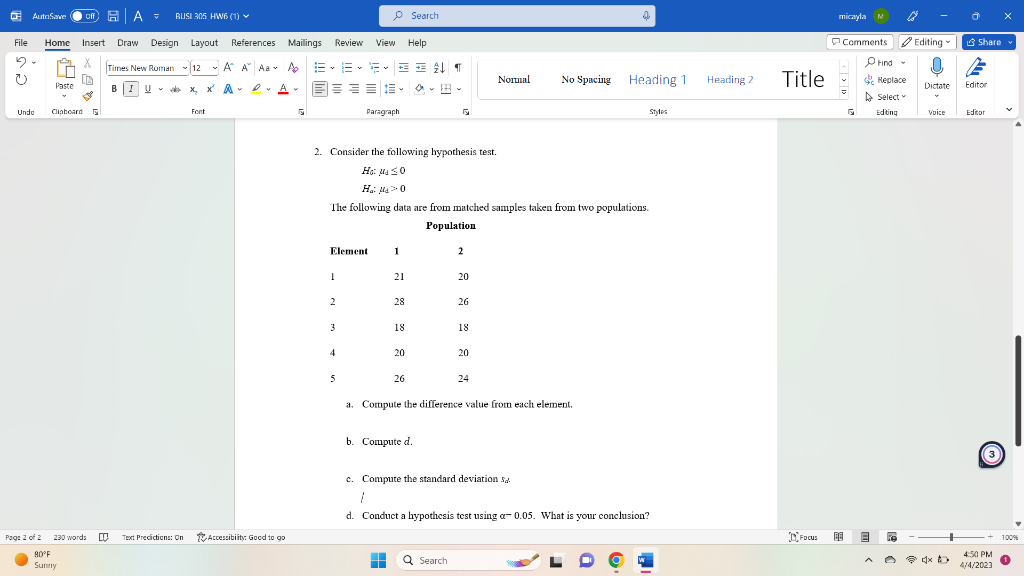Open Change Case Aa dropdown
Screen dimensions: 1024x576
click(268, 67)
